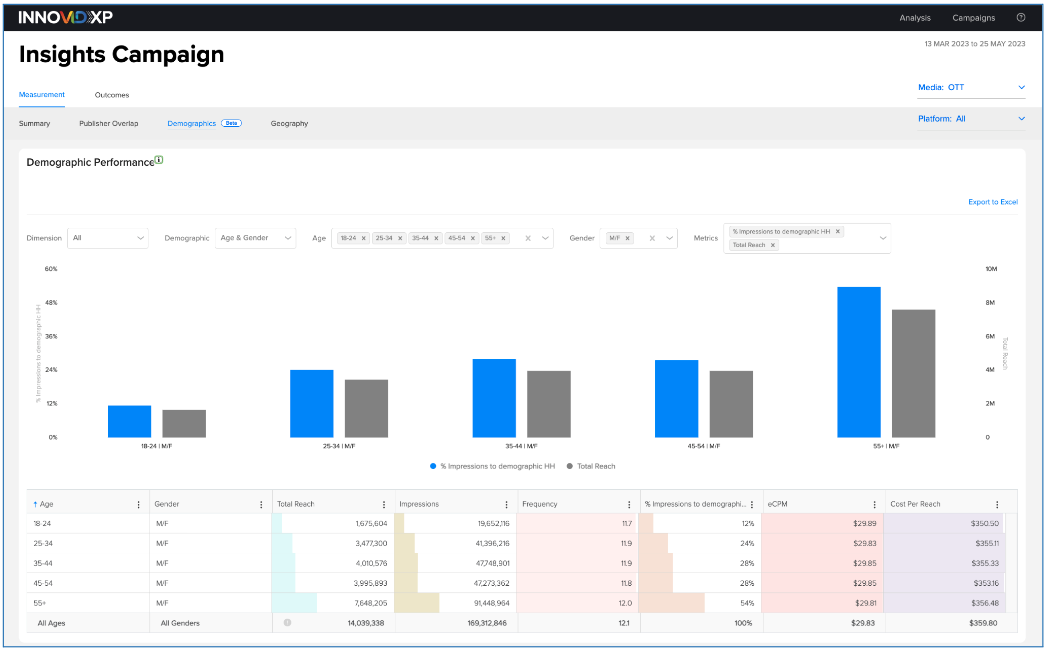
Task: Click the help icon in the top bar
Action: [1020, 17]
